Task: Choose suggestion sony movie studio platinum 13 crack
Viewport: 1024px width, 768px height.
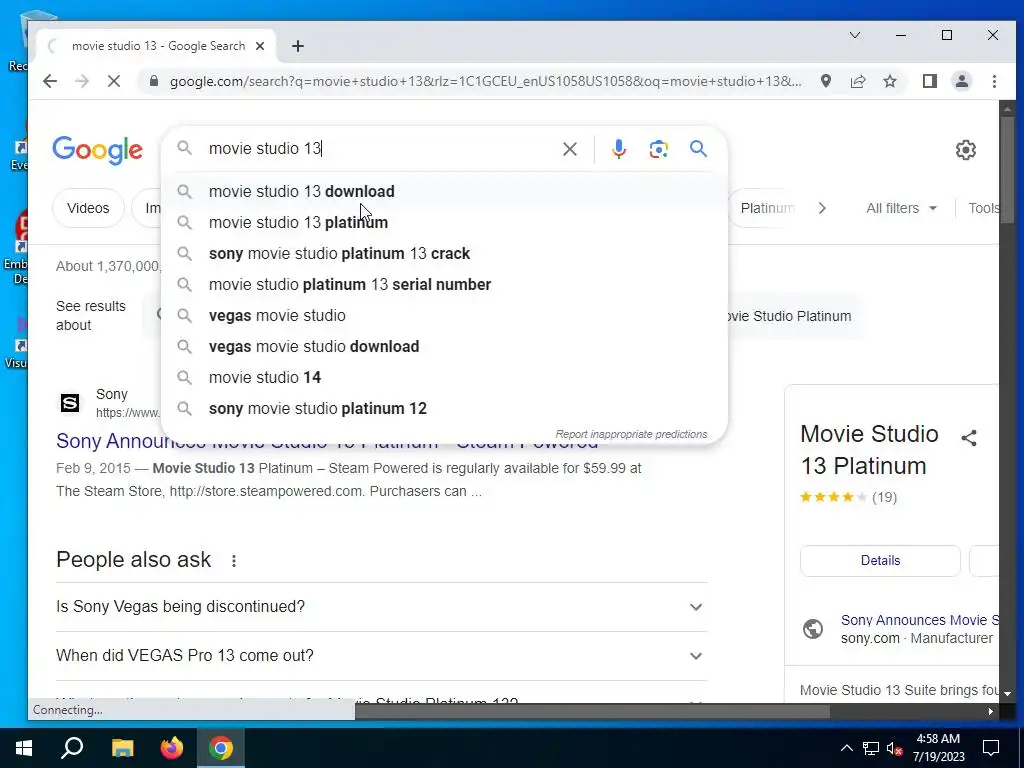Action: 444,253
